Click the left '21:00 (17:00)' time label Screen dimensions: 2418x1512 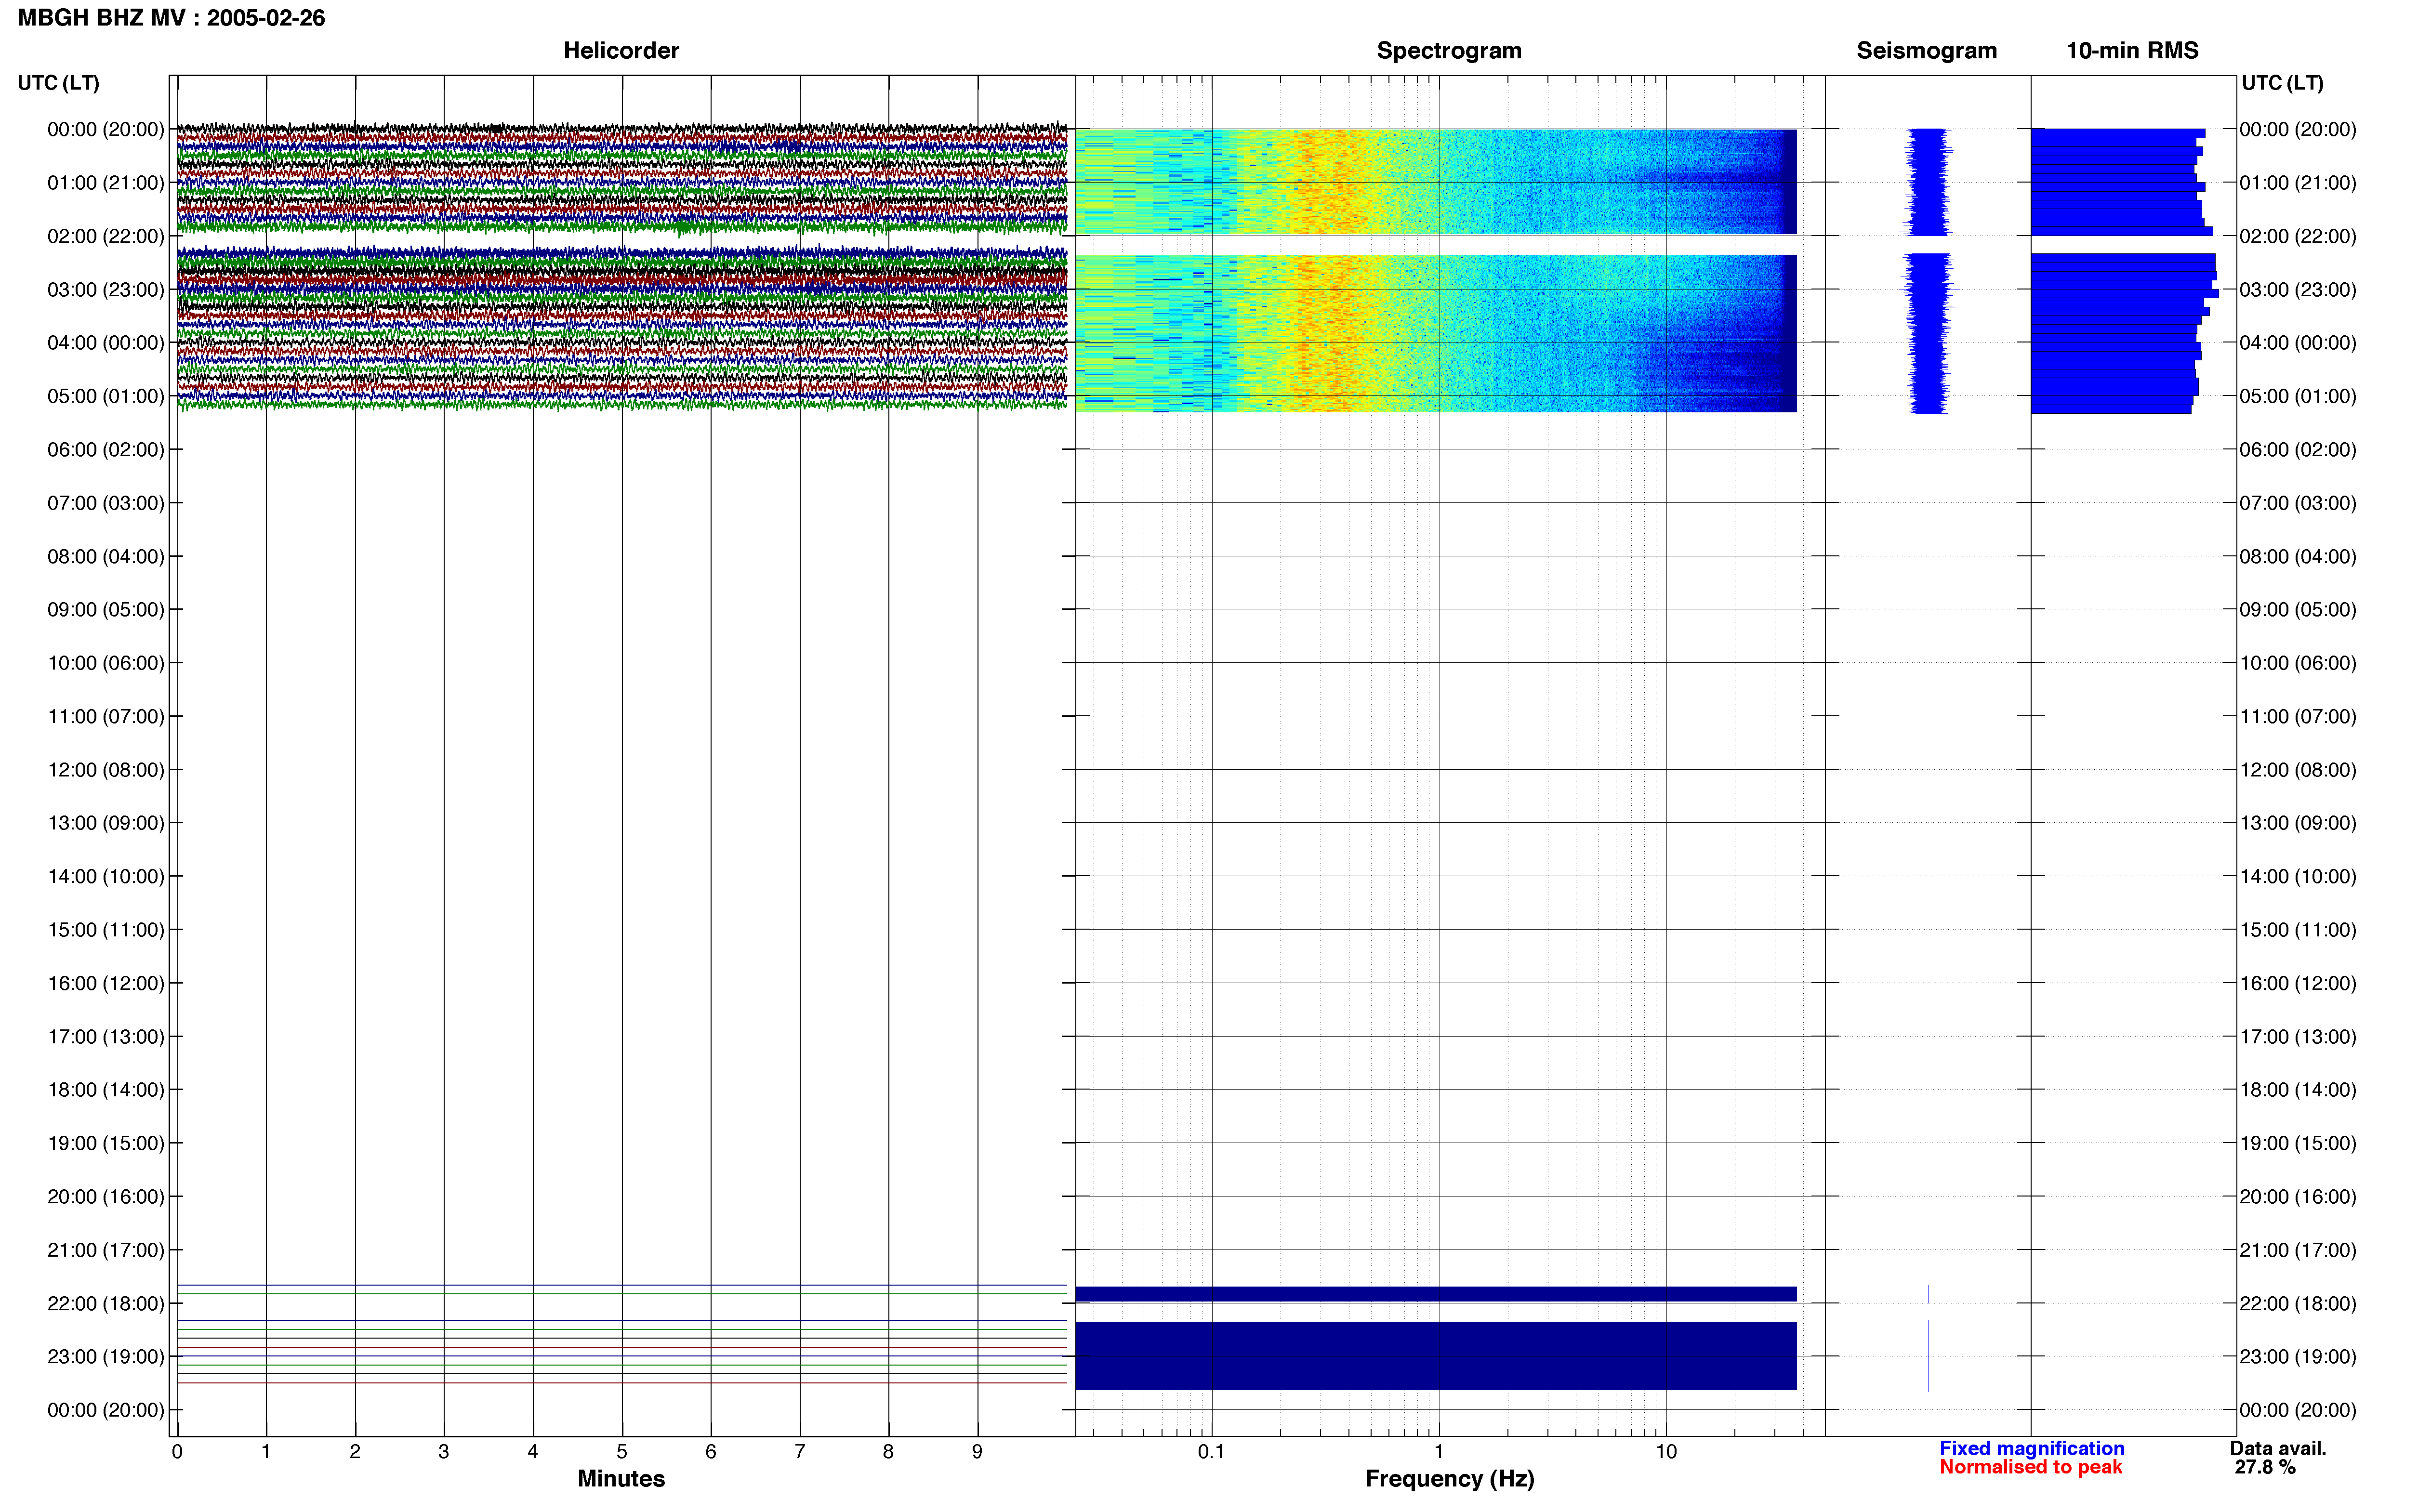click(x=106, y=1250)
